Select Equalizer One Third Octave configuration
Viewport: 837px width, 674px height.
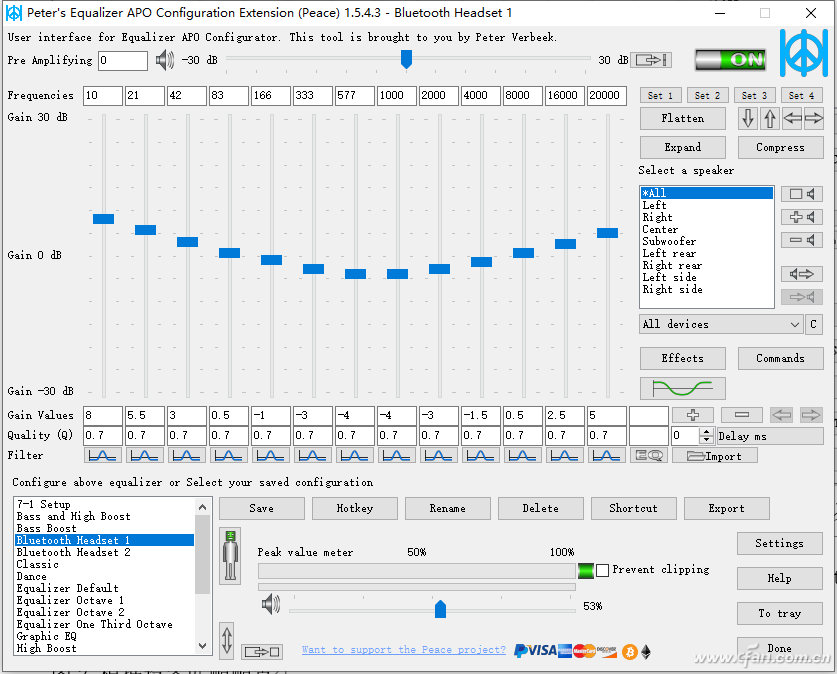click(105, 624)
